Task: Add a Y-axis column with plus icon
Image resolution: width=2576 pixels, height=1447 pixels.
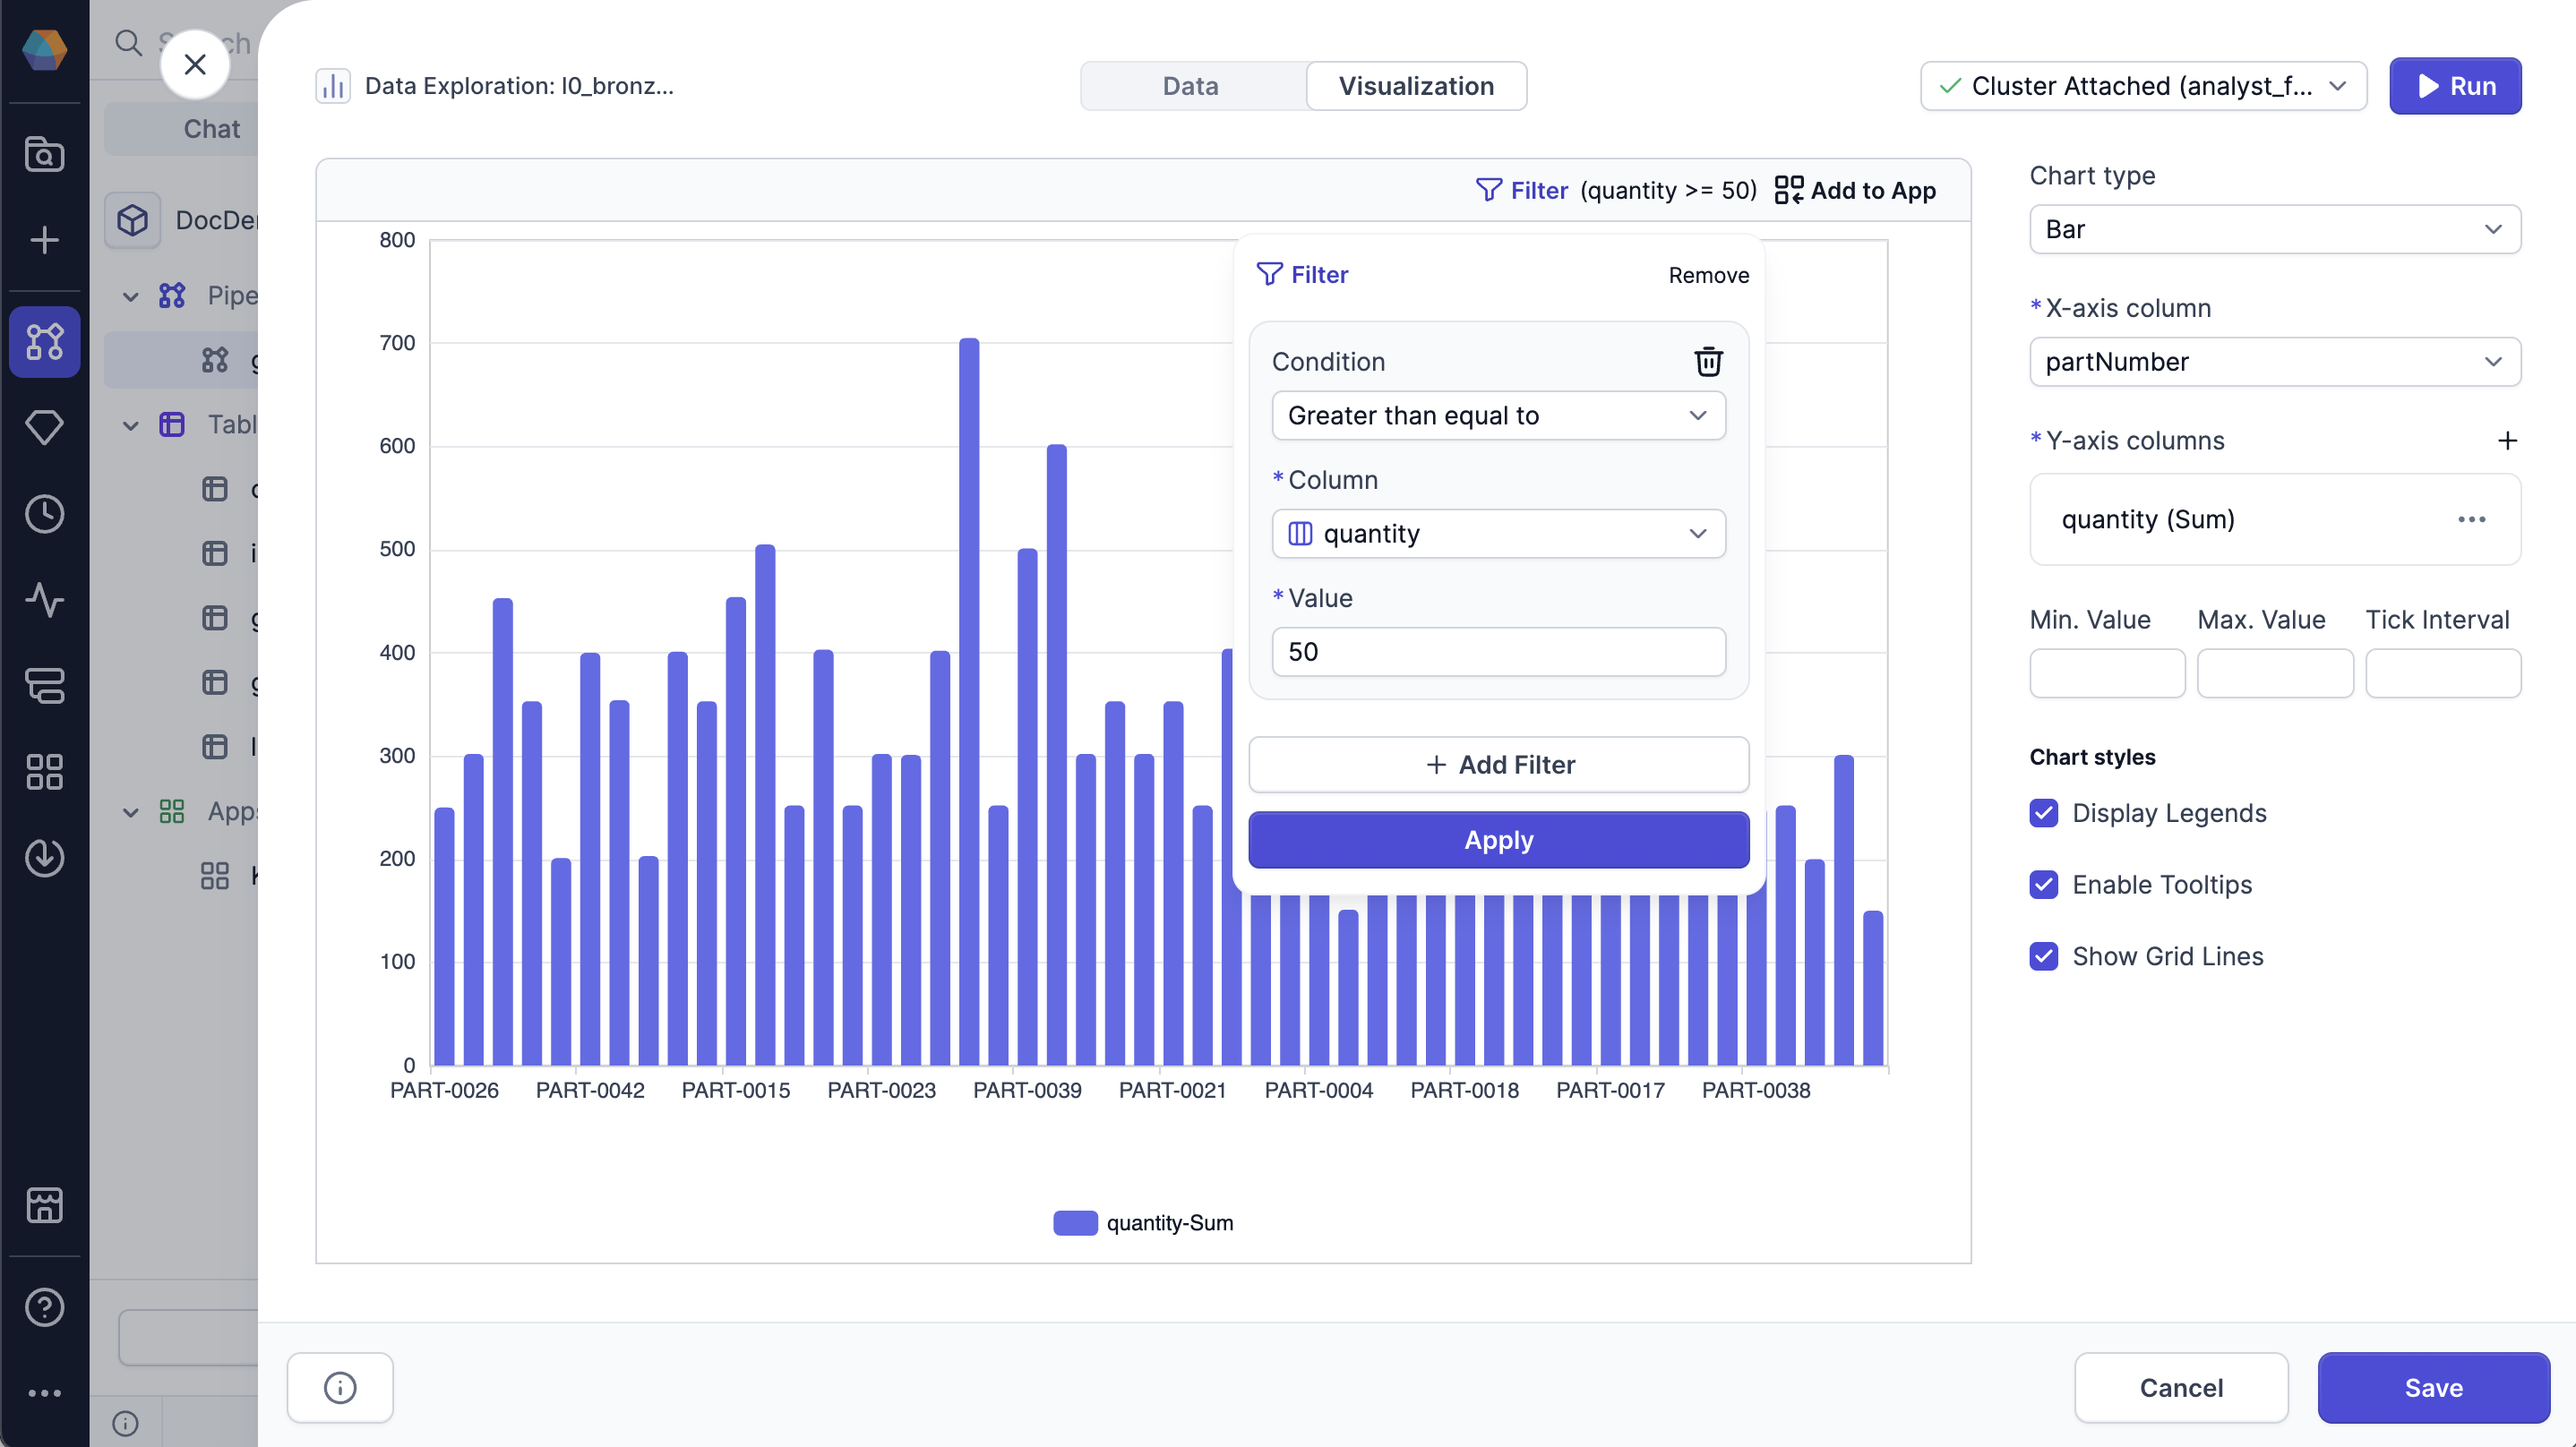Action: coord(2506,441)
